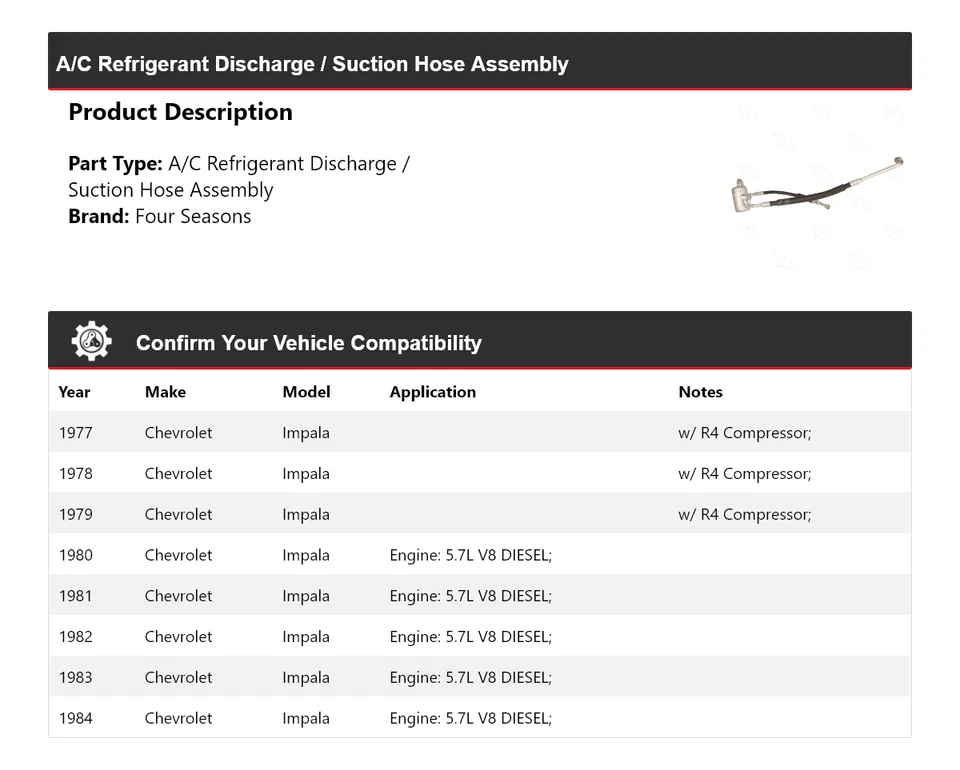The width and height of the screenshot is (960, 770).
Task: Click the Confirm Your Vehicle Compatibility title
Action: pyautogui.click(x=308, y=343)
